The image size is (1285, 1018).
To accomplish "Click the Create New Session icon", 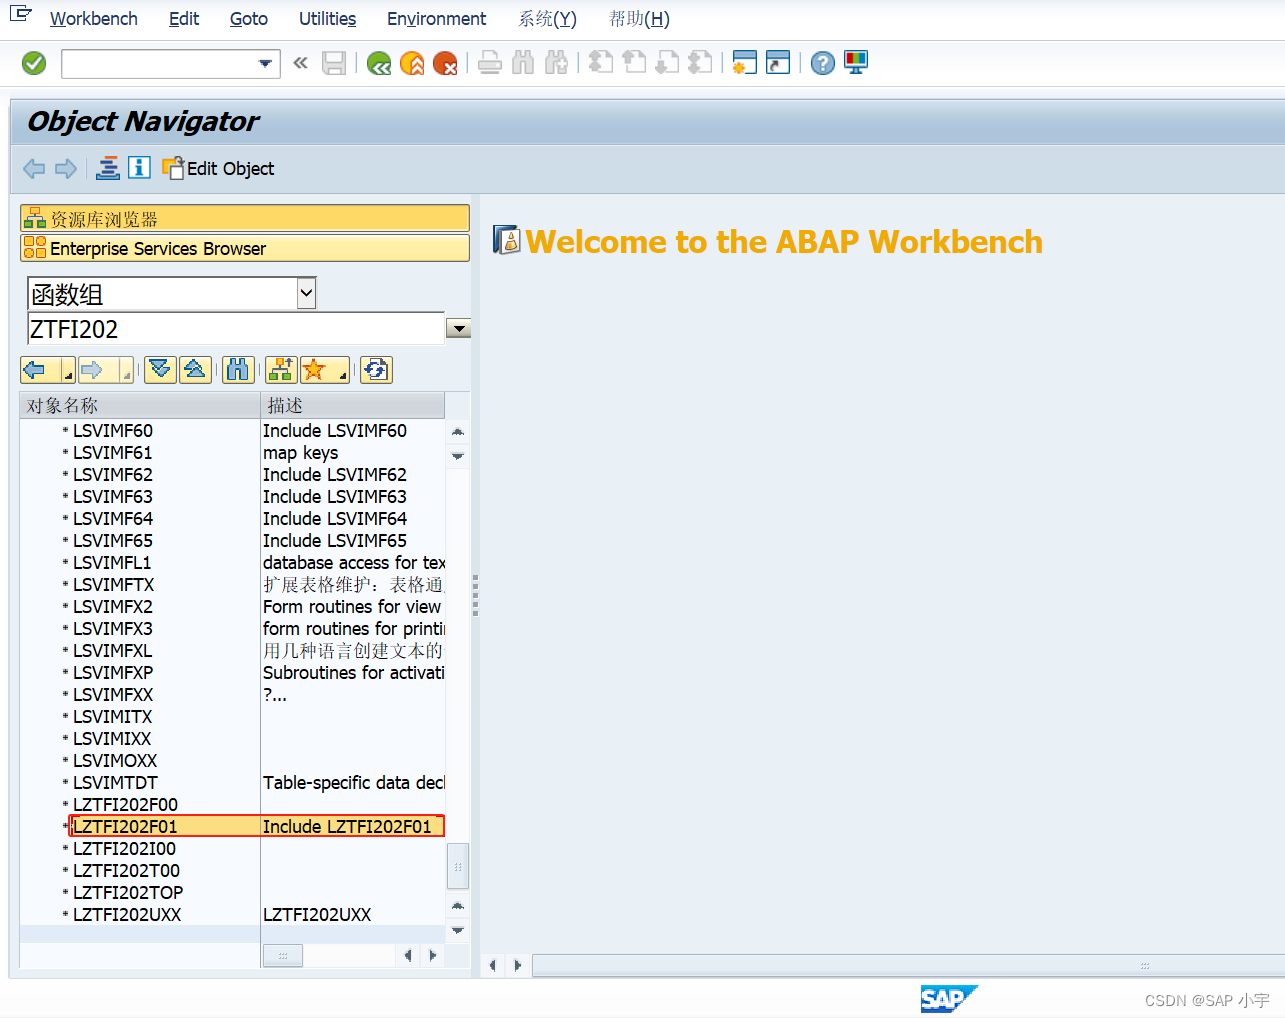I will click(745, 63).
